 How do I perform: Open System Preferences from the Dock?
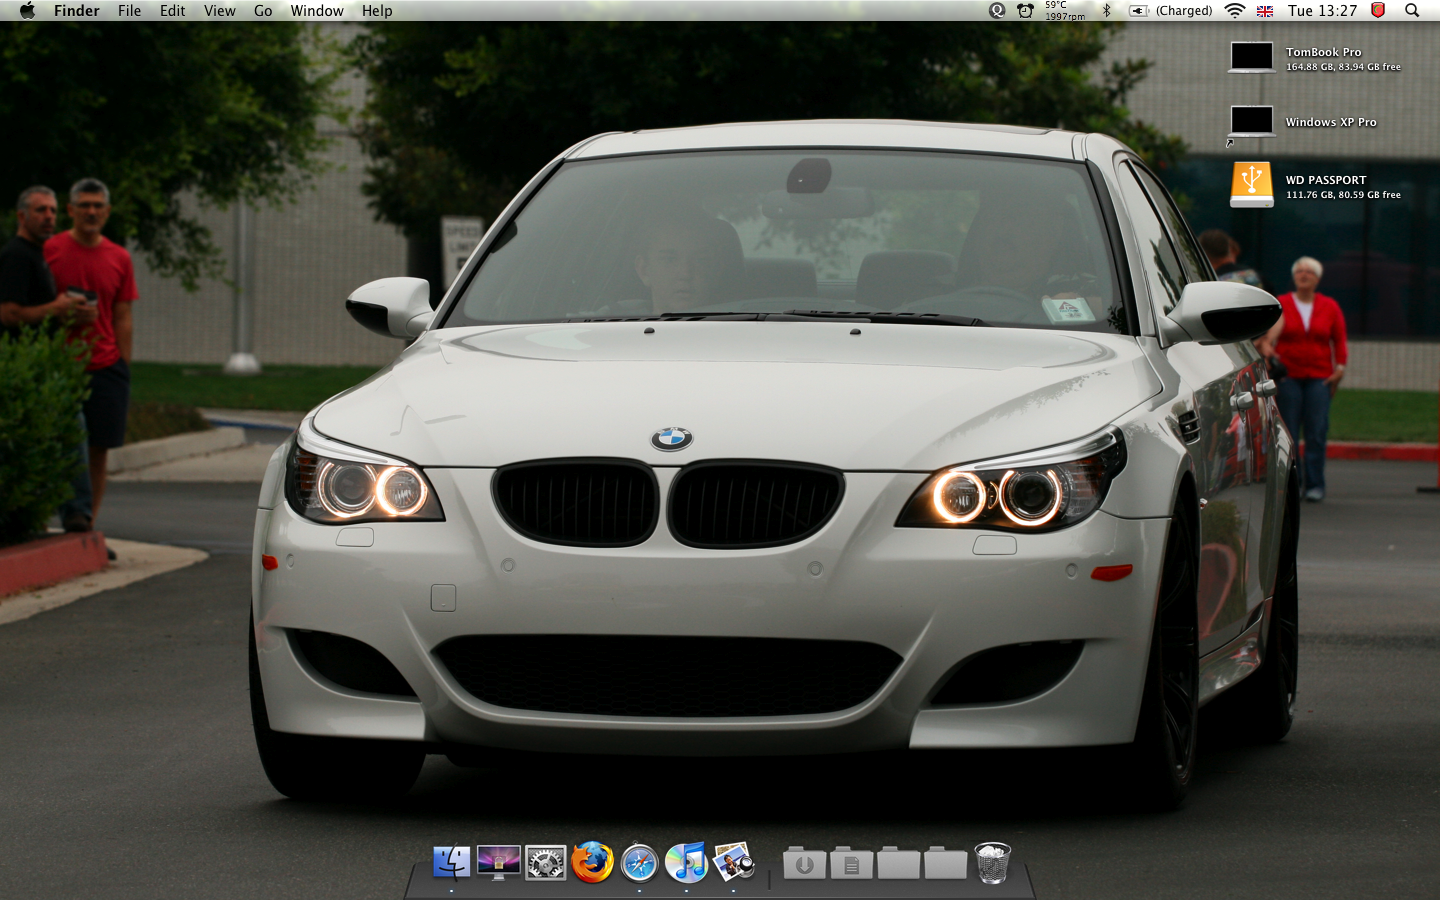545,863
